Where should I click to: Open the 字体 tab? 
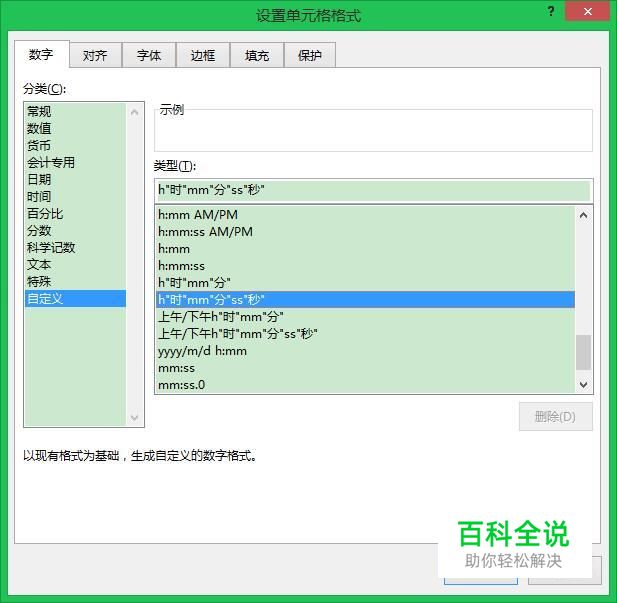[149, 55]
